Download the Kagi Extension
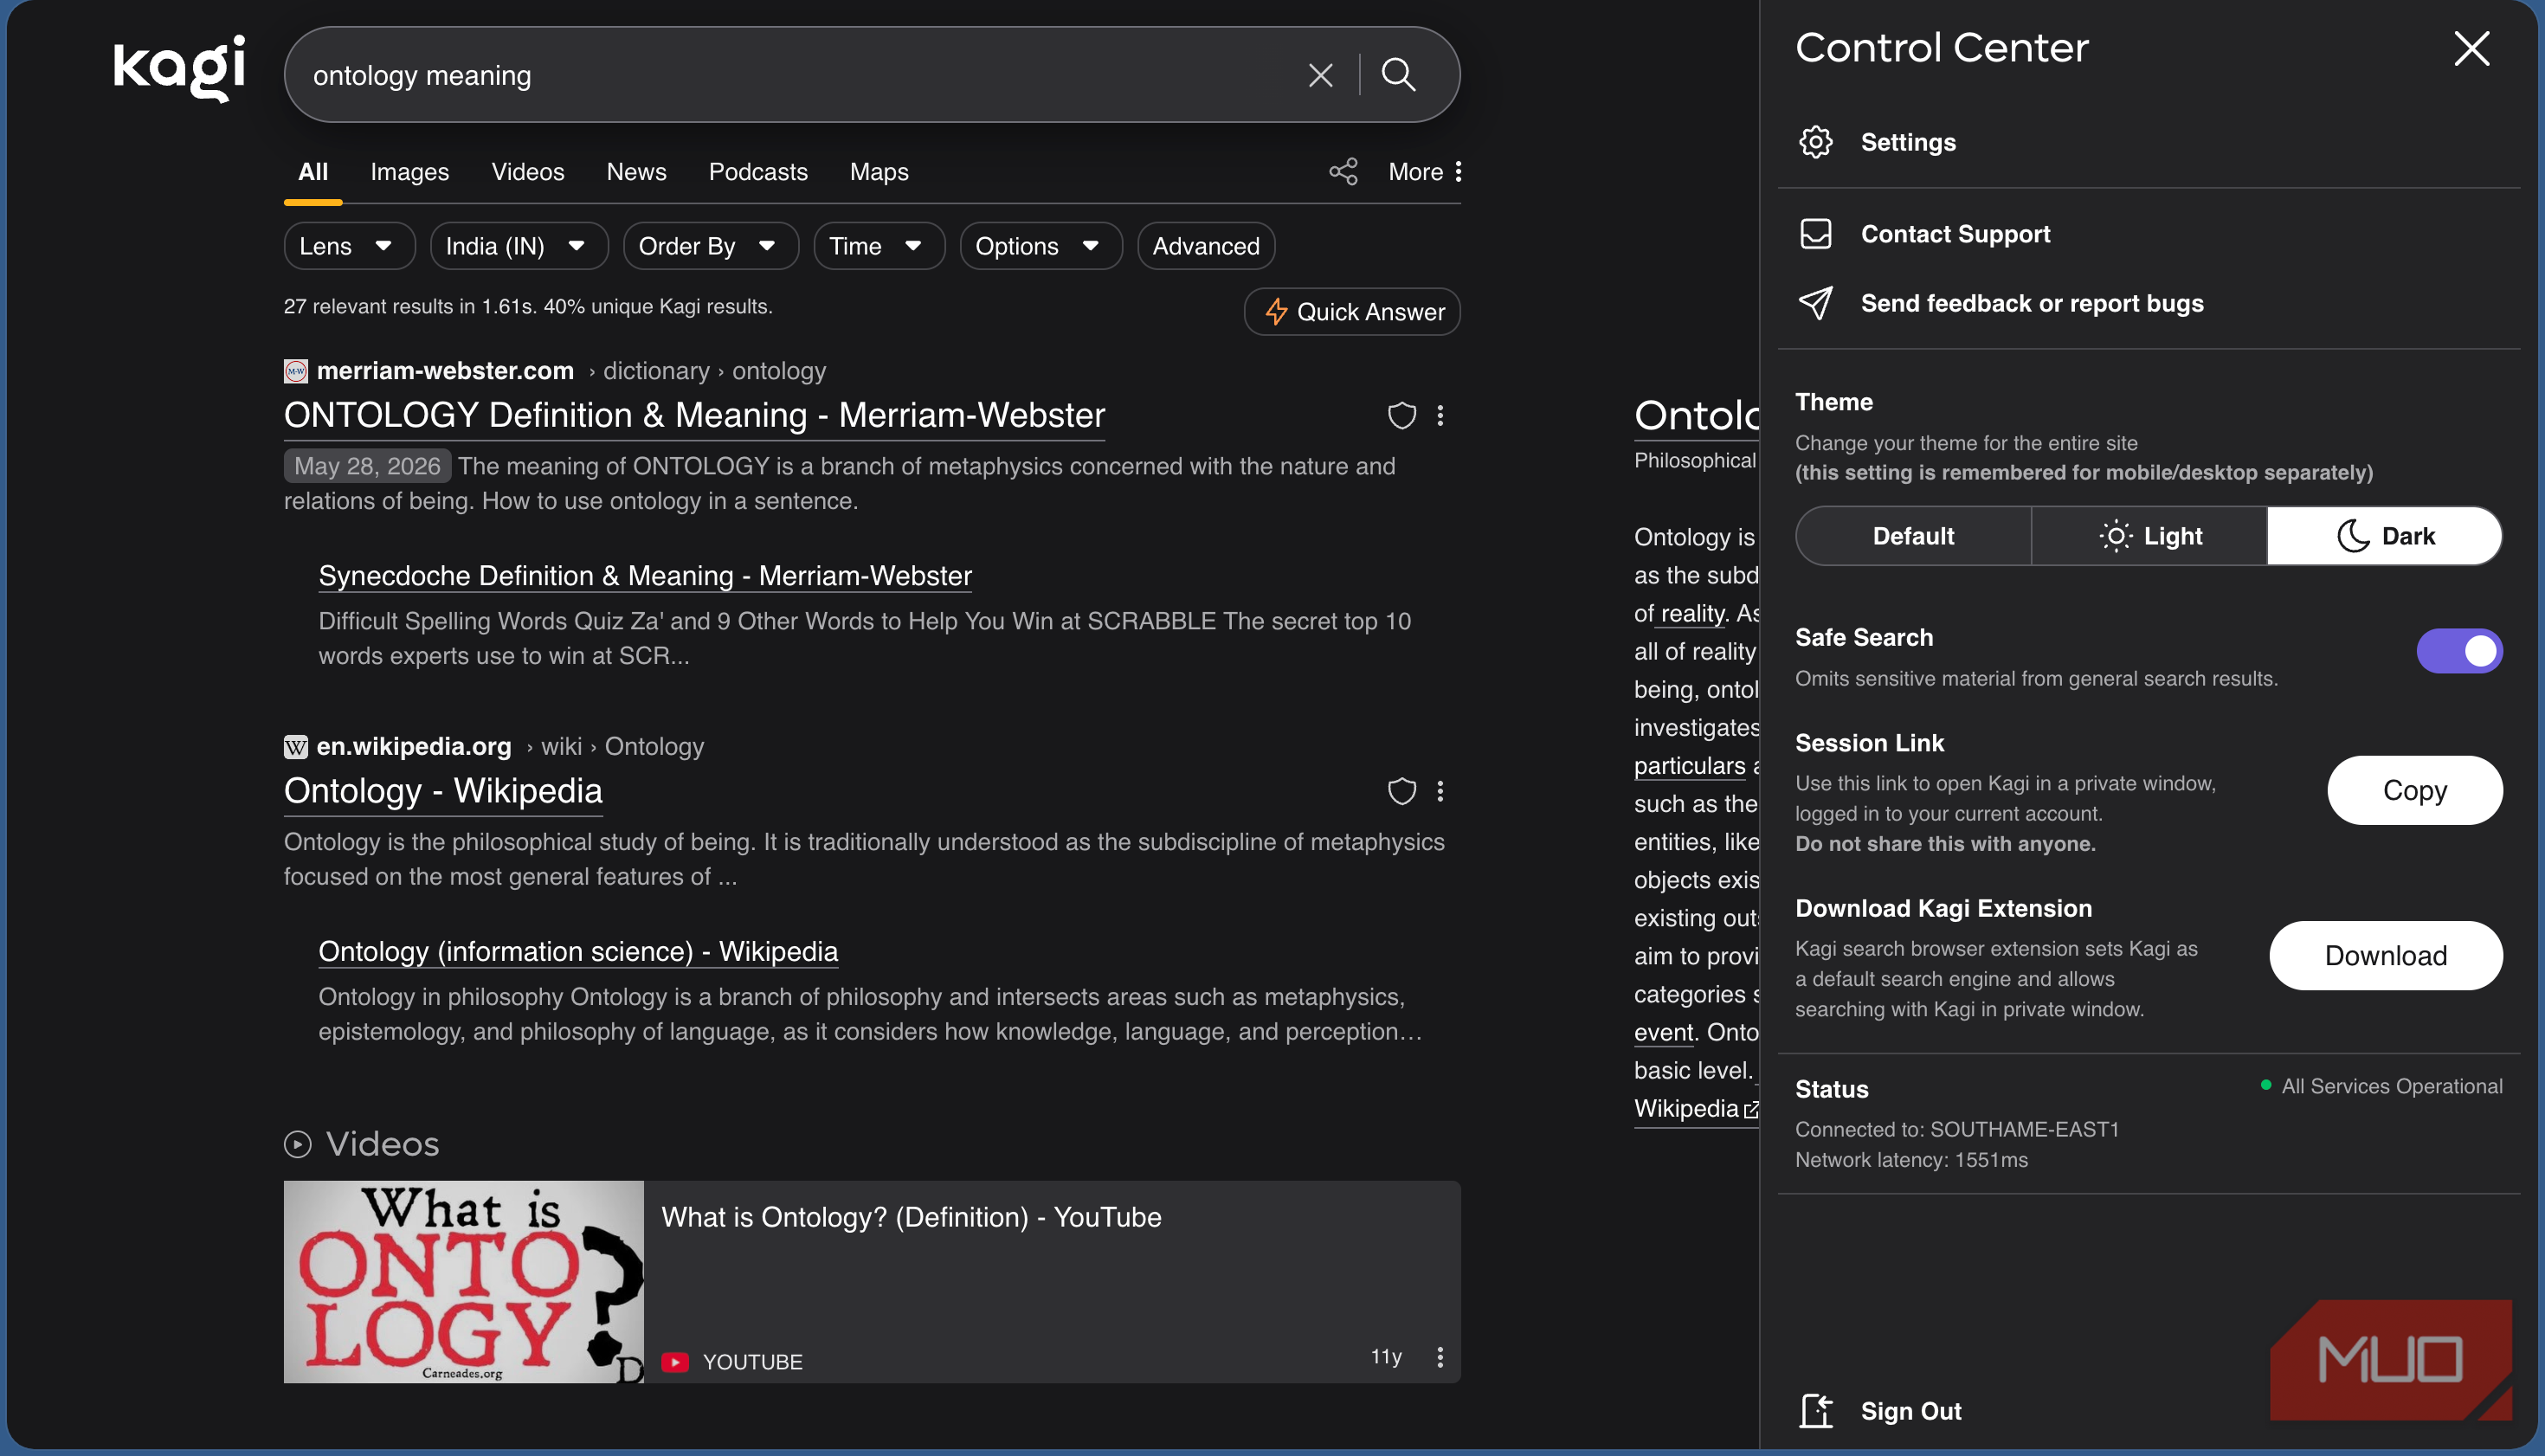The width and height of the screenshot is (2545, 1456). pyautogui.click(x=2386, y=955)
